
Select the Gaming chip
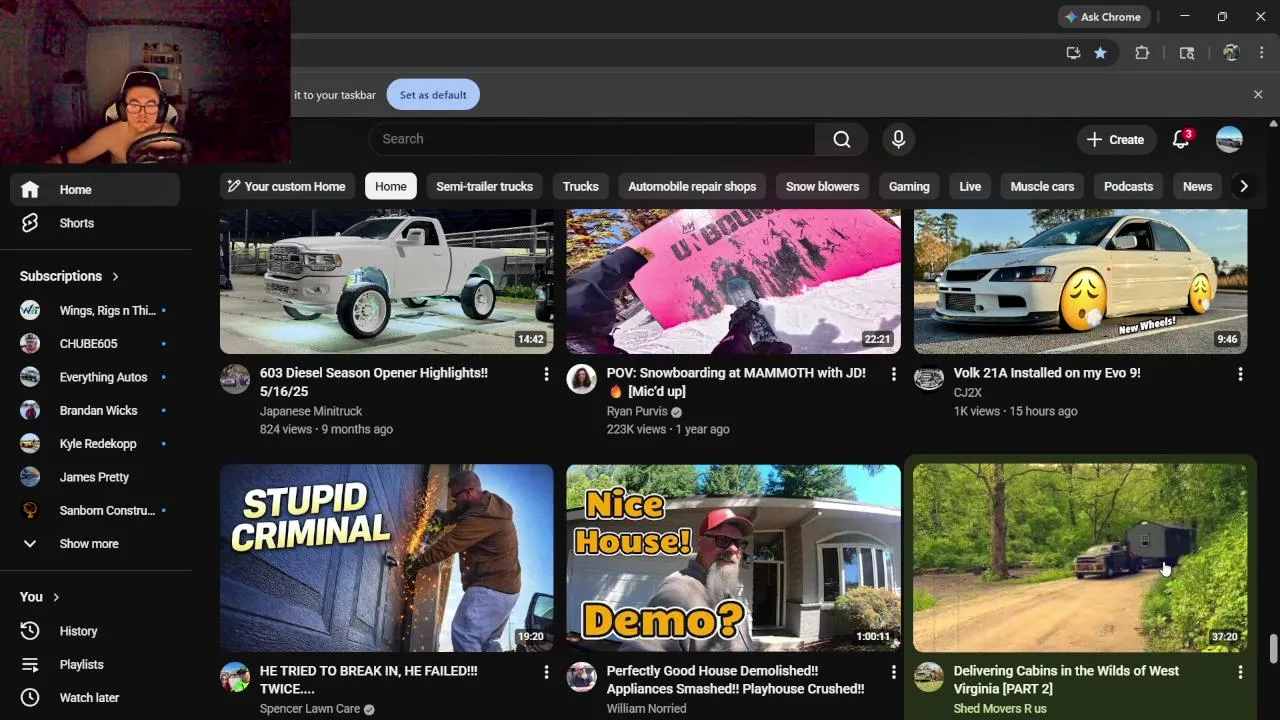909,186
